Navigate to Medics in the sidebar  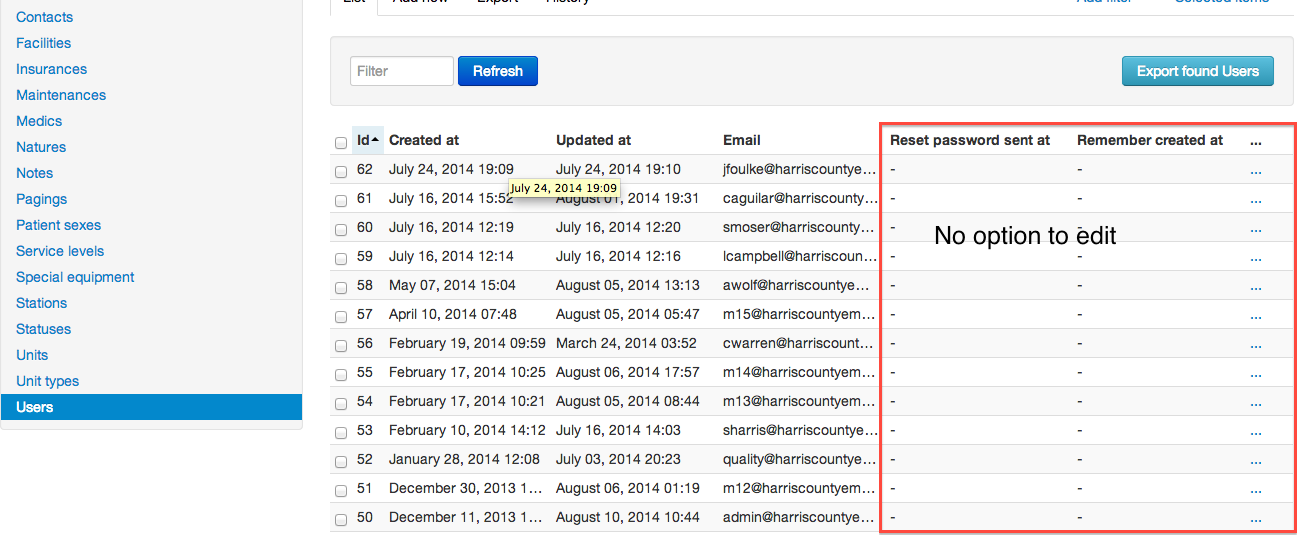(x=39, y=121)
